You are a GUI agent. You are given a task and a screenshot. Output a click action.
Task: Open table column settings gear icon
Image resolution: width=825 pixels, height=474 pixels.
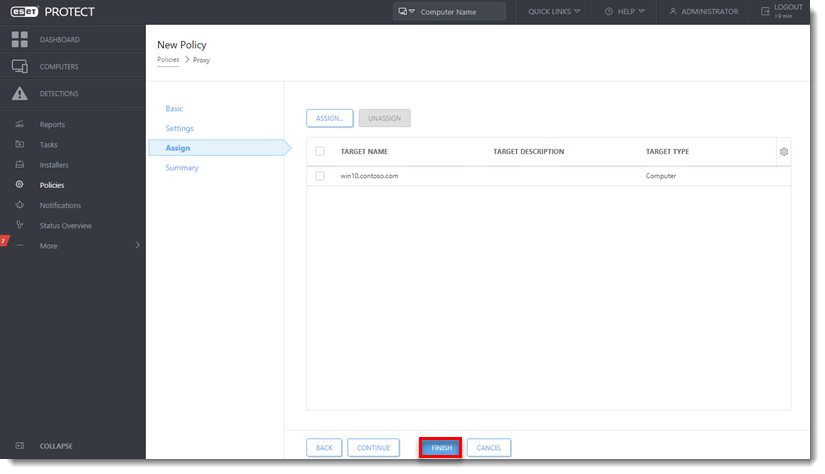coord(783,152)
